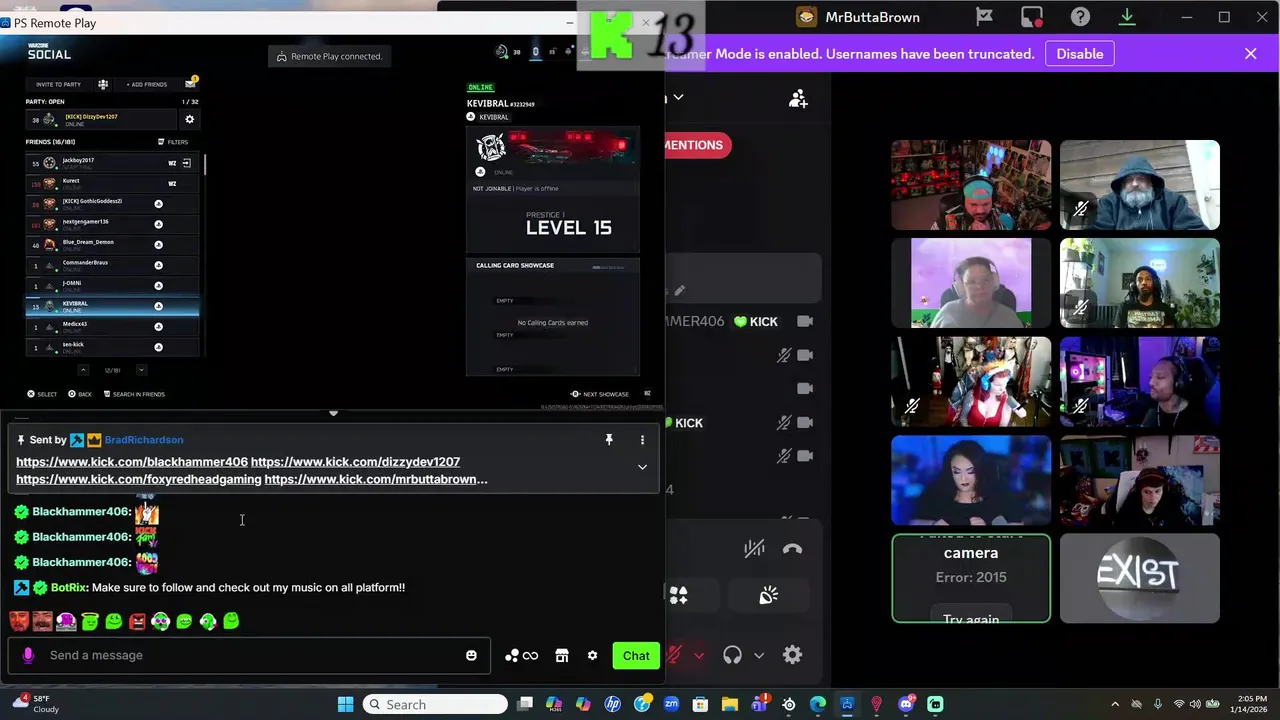Insert the first emote in the quick bar

tap(19, 622)
